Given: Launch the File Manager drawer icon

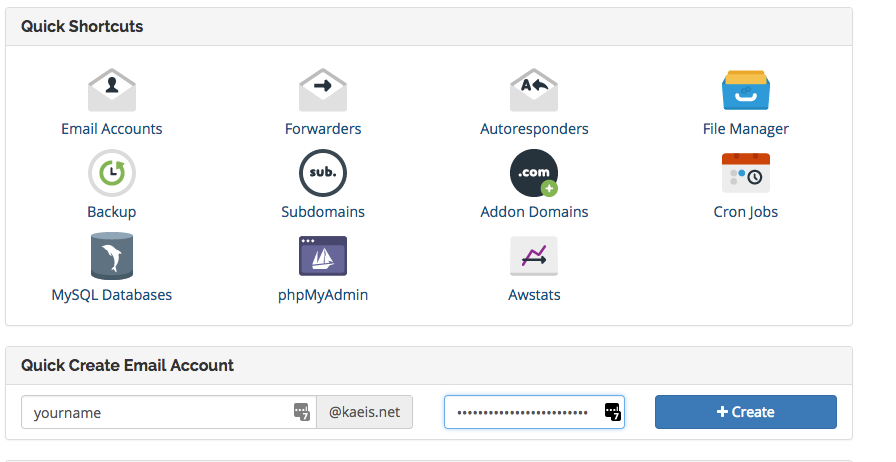Looking at the screenshot, I should (x=745, y=90).
